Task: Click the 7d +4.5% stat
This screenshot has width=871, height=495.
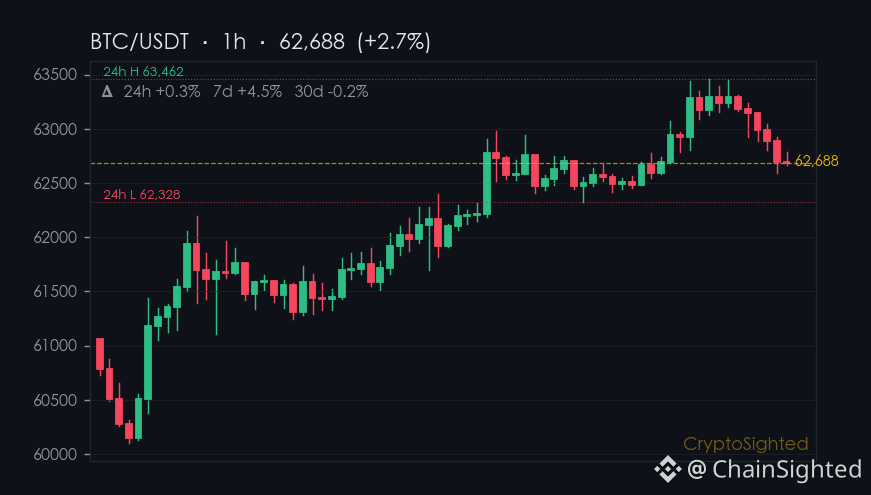Action: point(247,92)
